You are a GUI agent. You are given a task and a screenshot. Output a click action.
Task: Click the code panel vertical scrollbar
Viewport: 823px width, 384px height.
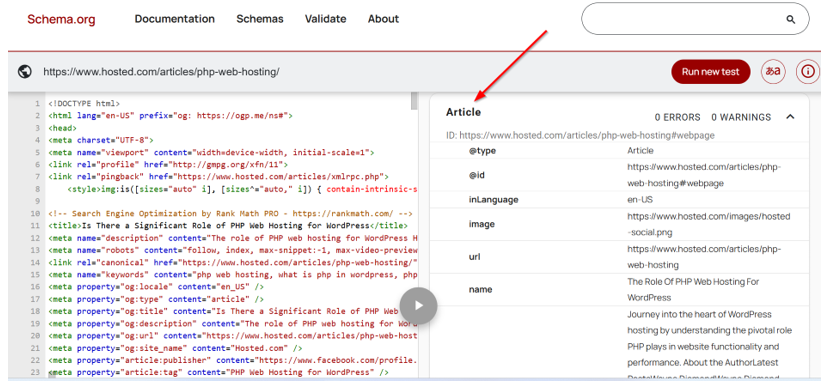(414, 101)
